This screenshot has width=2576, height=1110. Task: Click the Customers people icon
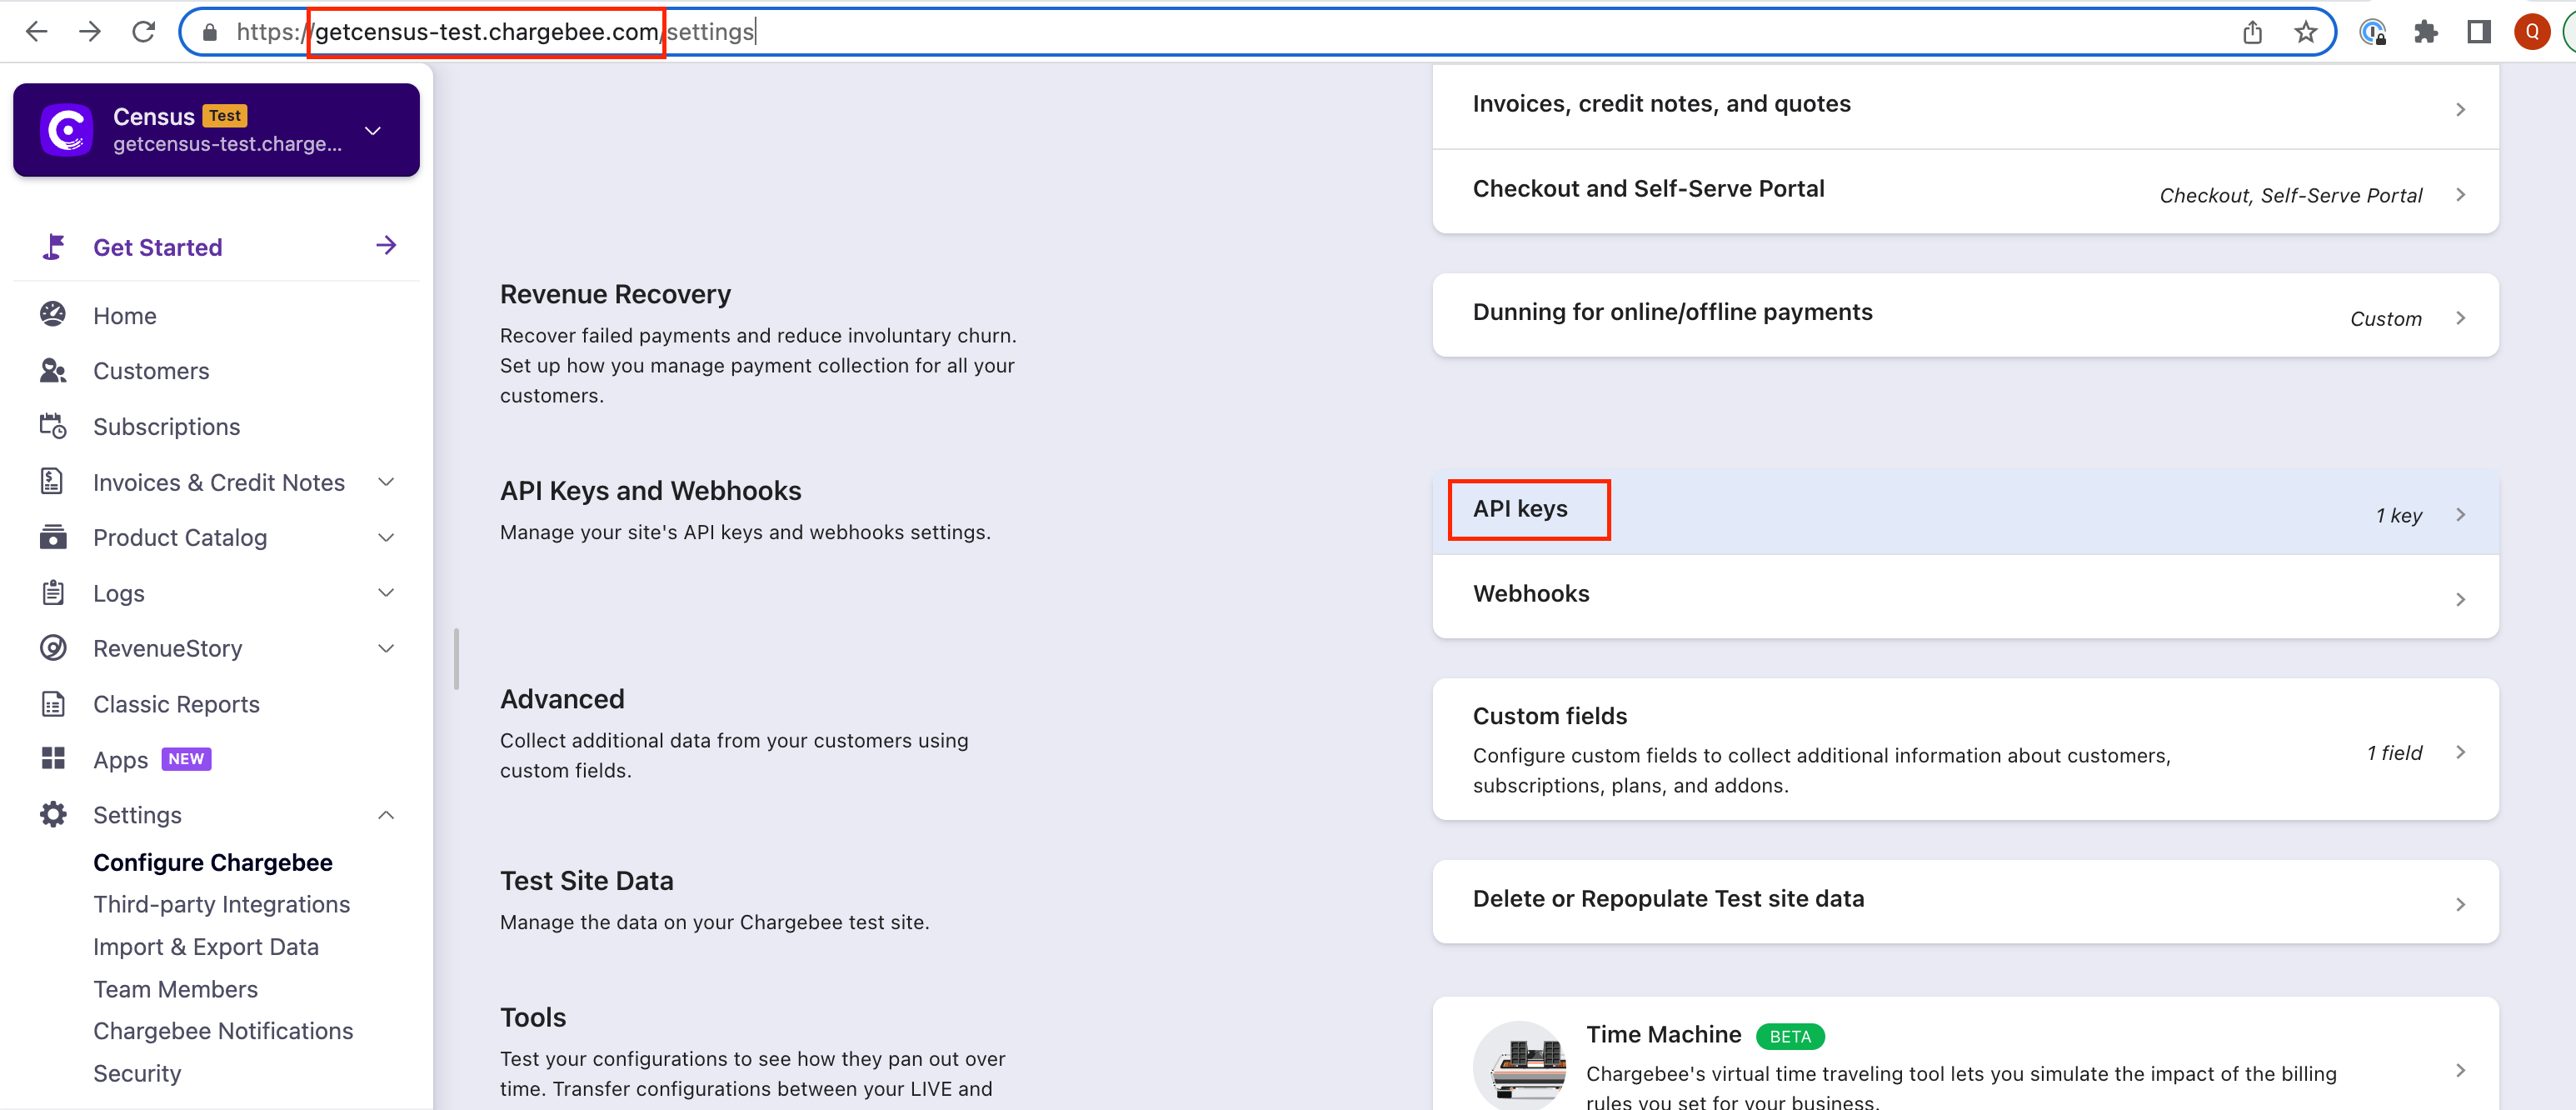pyautogui.click(x=53, y=371)
